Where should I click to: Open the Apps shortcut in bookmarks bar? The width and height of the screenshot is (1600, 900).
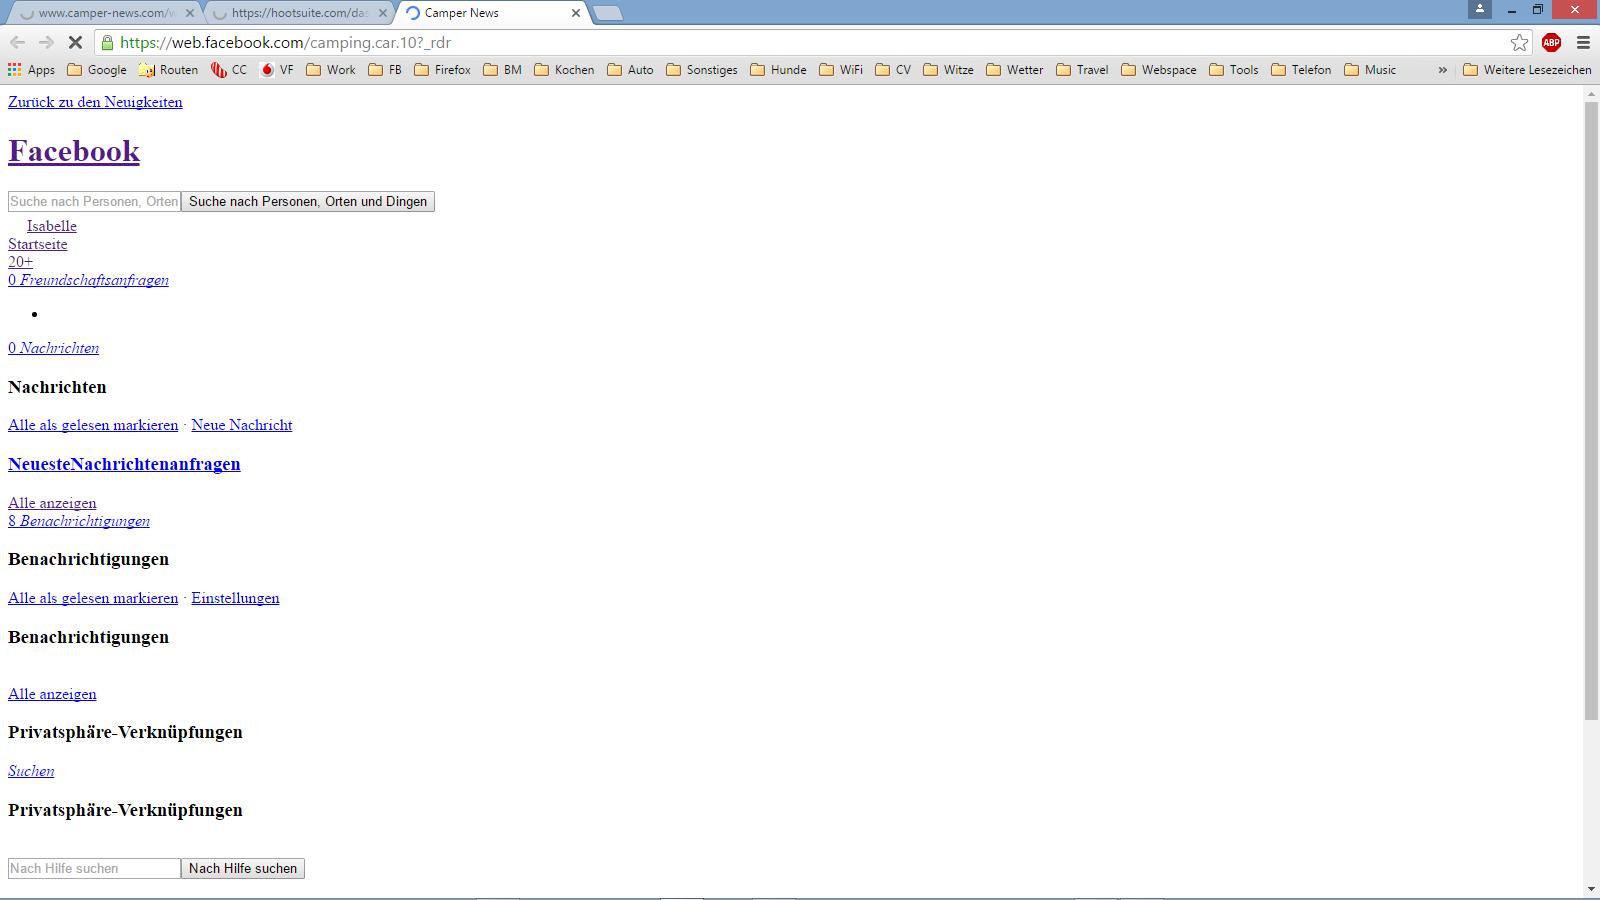(31, 70)
